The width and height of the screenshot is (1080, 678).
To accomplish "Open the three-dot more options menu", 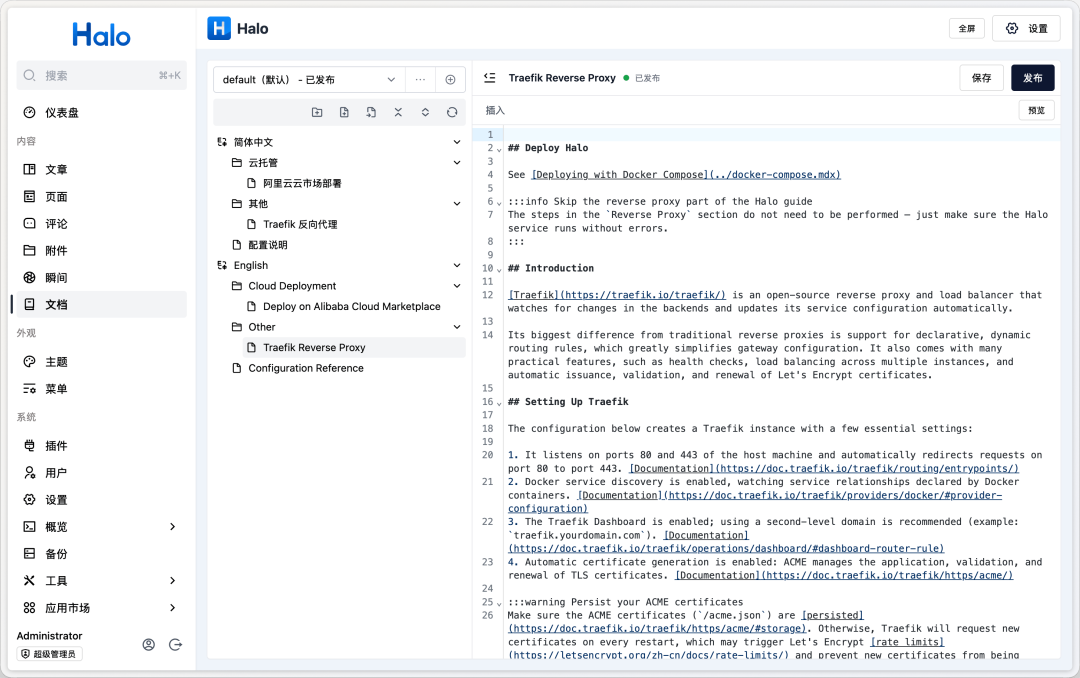I will tap(420, 79).
